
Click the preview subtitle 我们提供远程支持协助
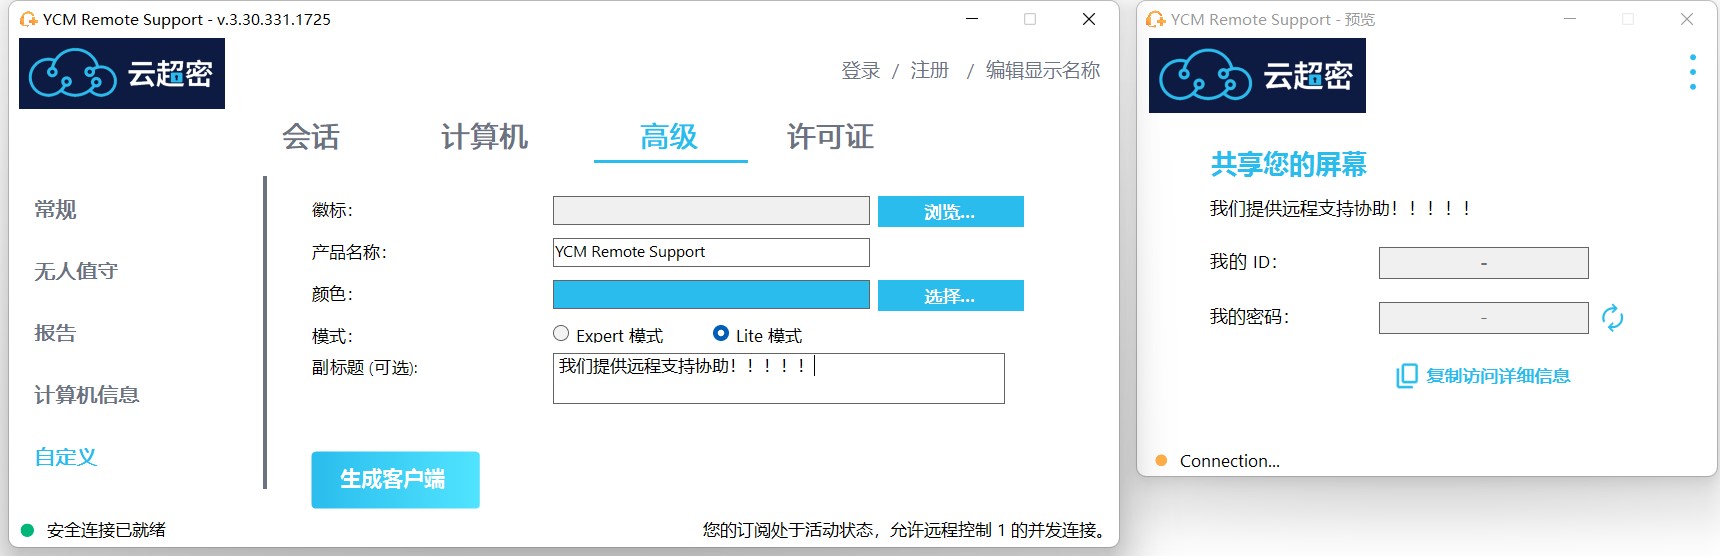[1340, 208]
